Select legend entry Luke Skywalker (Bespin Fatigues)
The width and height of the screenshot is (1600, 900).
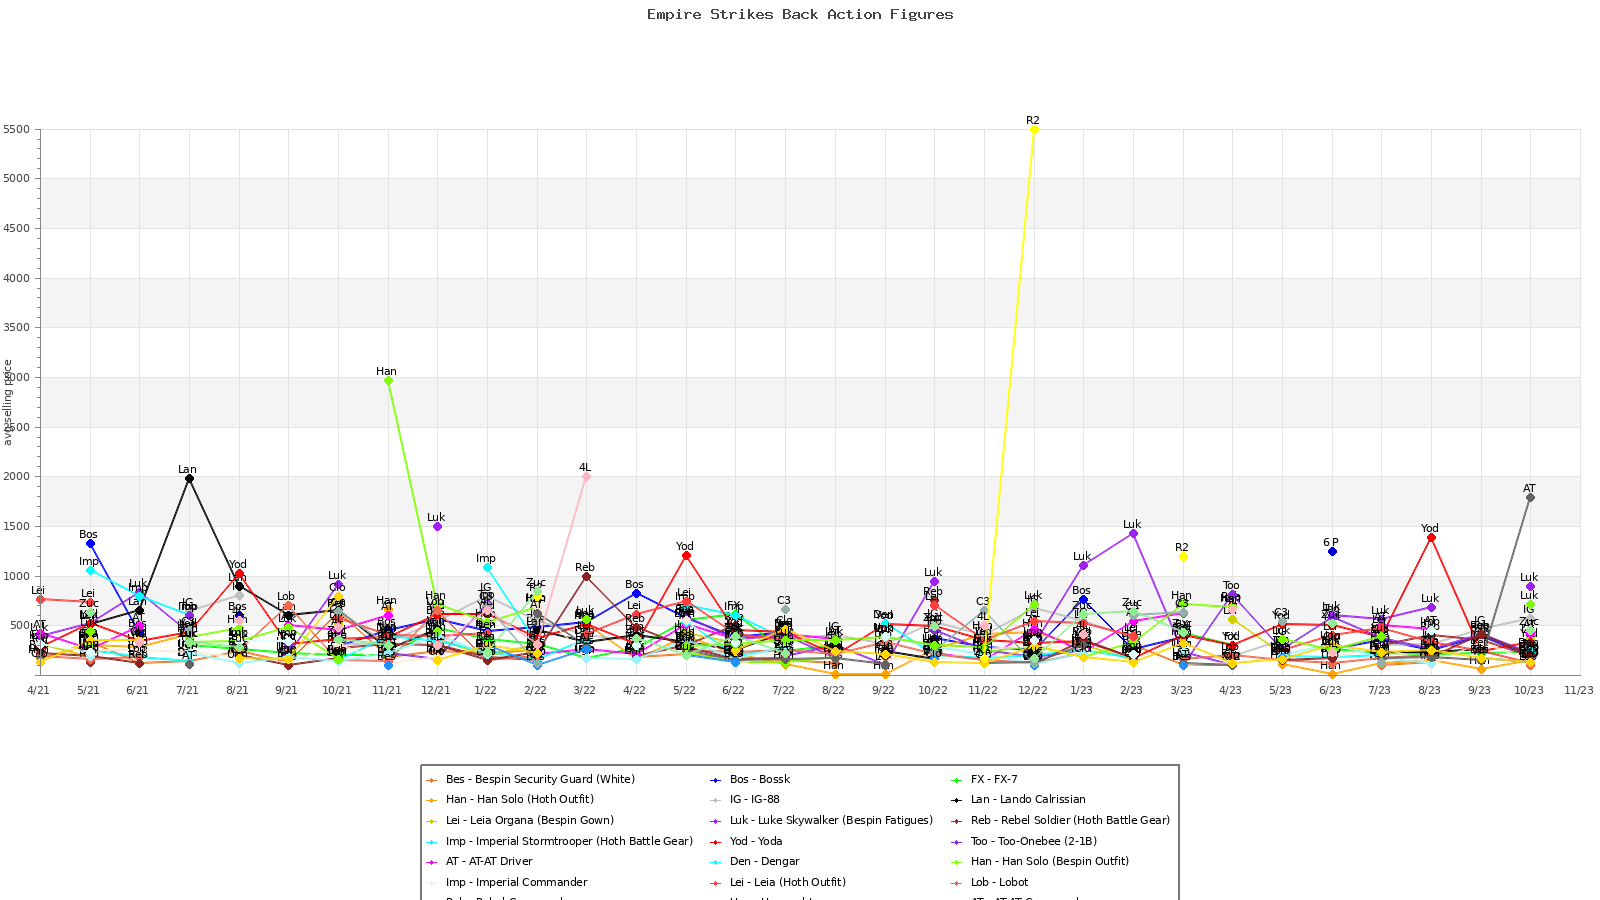(831, 820)
